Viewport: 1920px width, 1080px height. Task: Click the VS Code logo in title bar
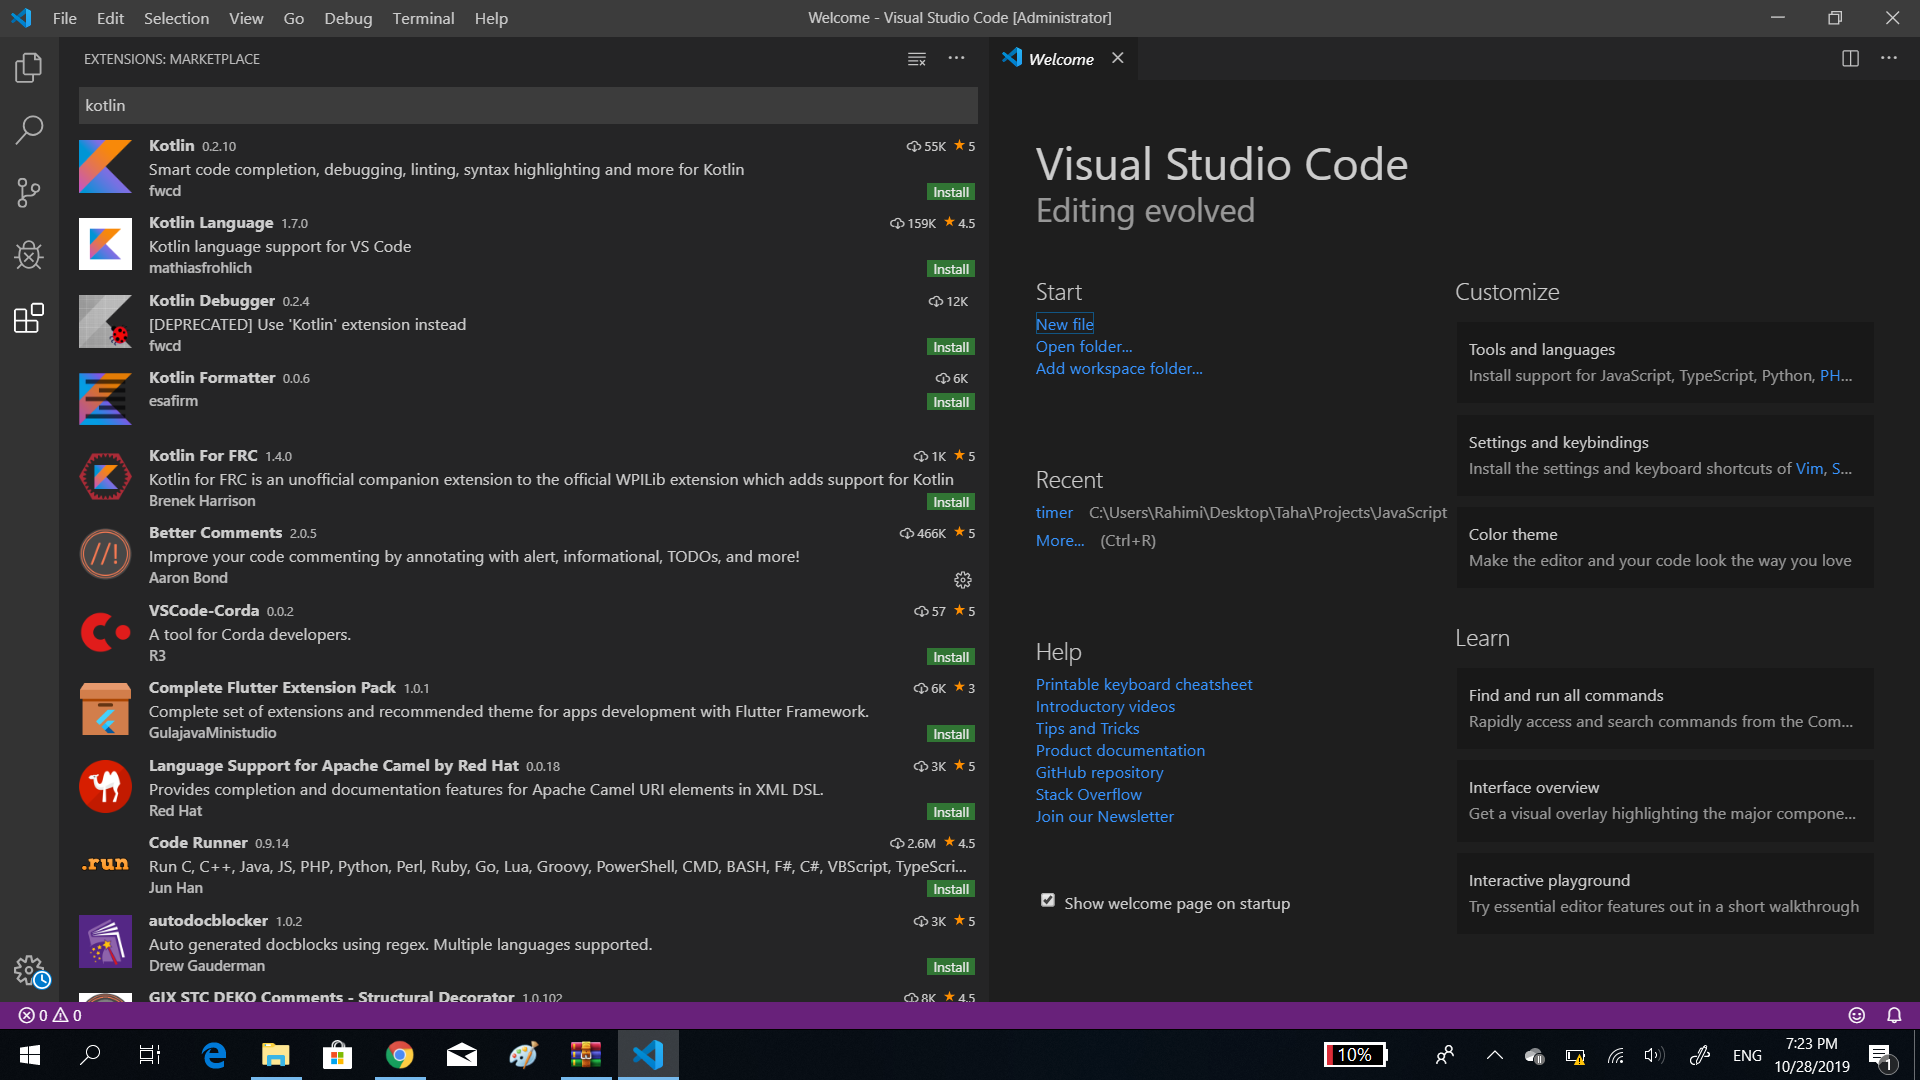[x=21, y=18]
